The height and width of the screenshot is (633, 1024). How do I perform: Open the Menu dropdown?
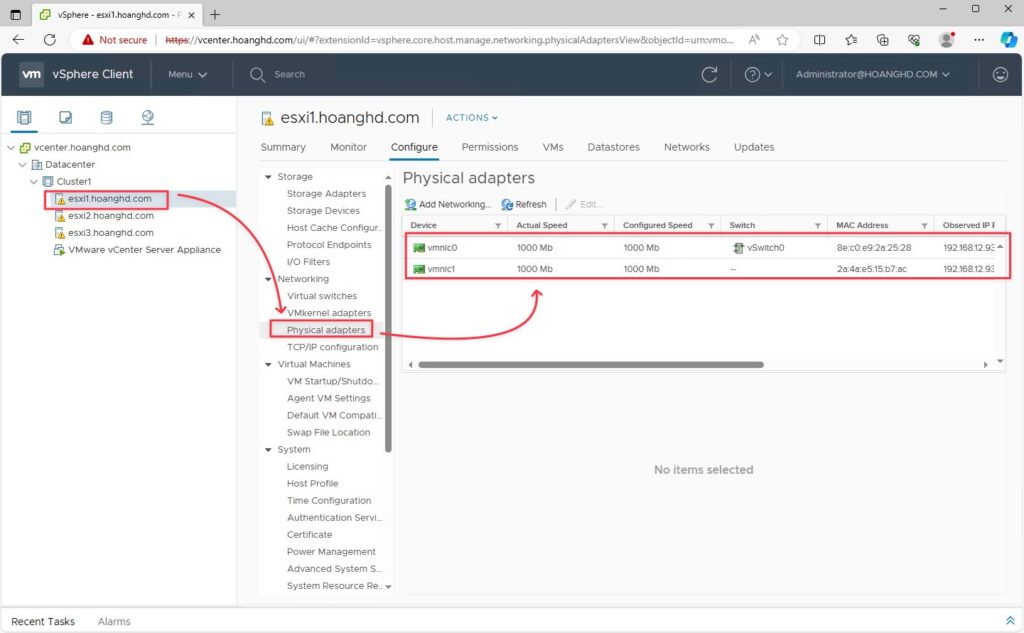187,74
